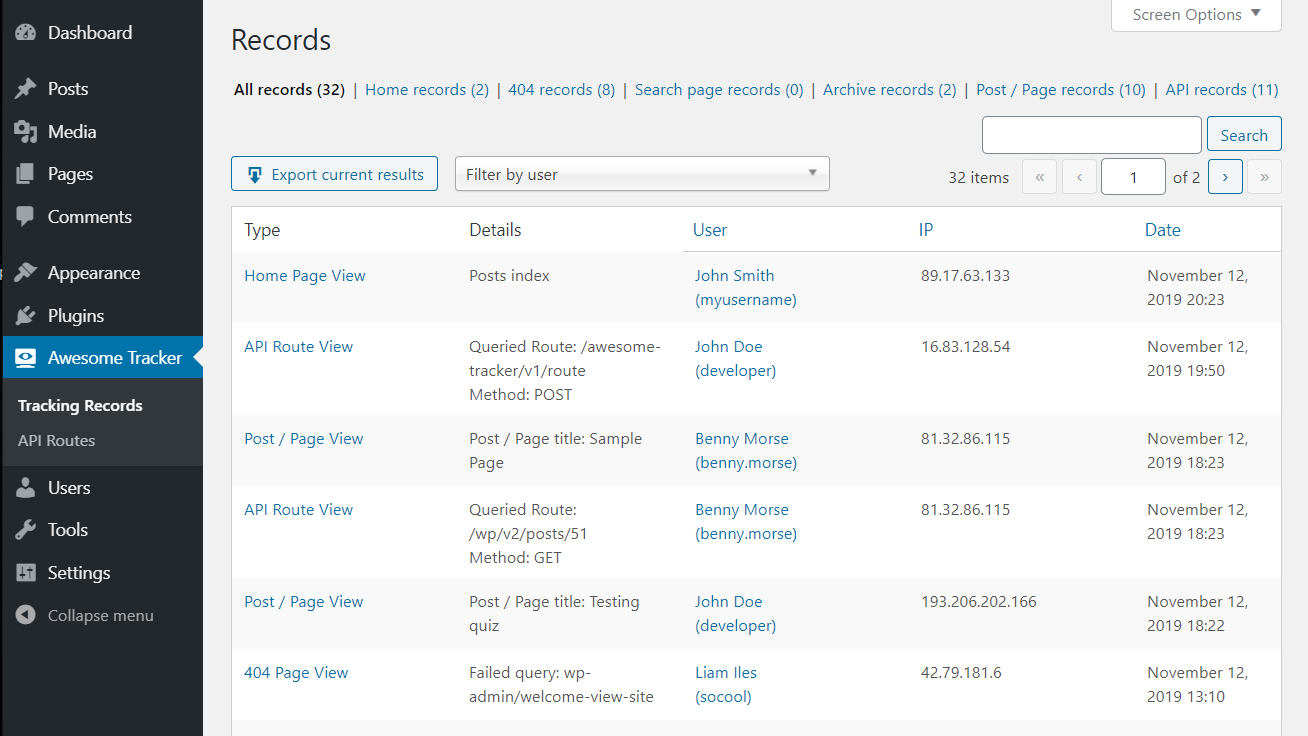Filter by 404 records (8)

pyautogui.click(x=561, y=89)
